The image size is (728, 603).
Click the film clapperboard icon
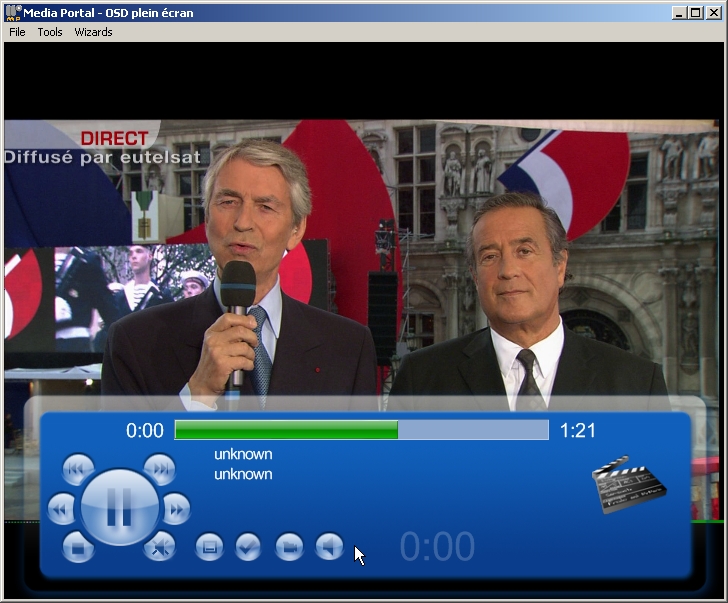pyautogui.click(x=629, y=484)
